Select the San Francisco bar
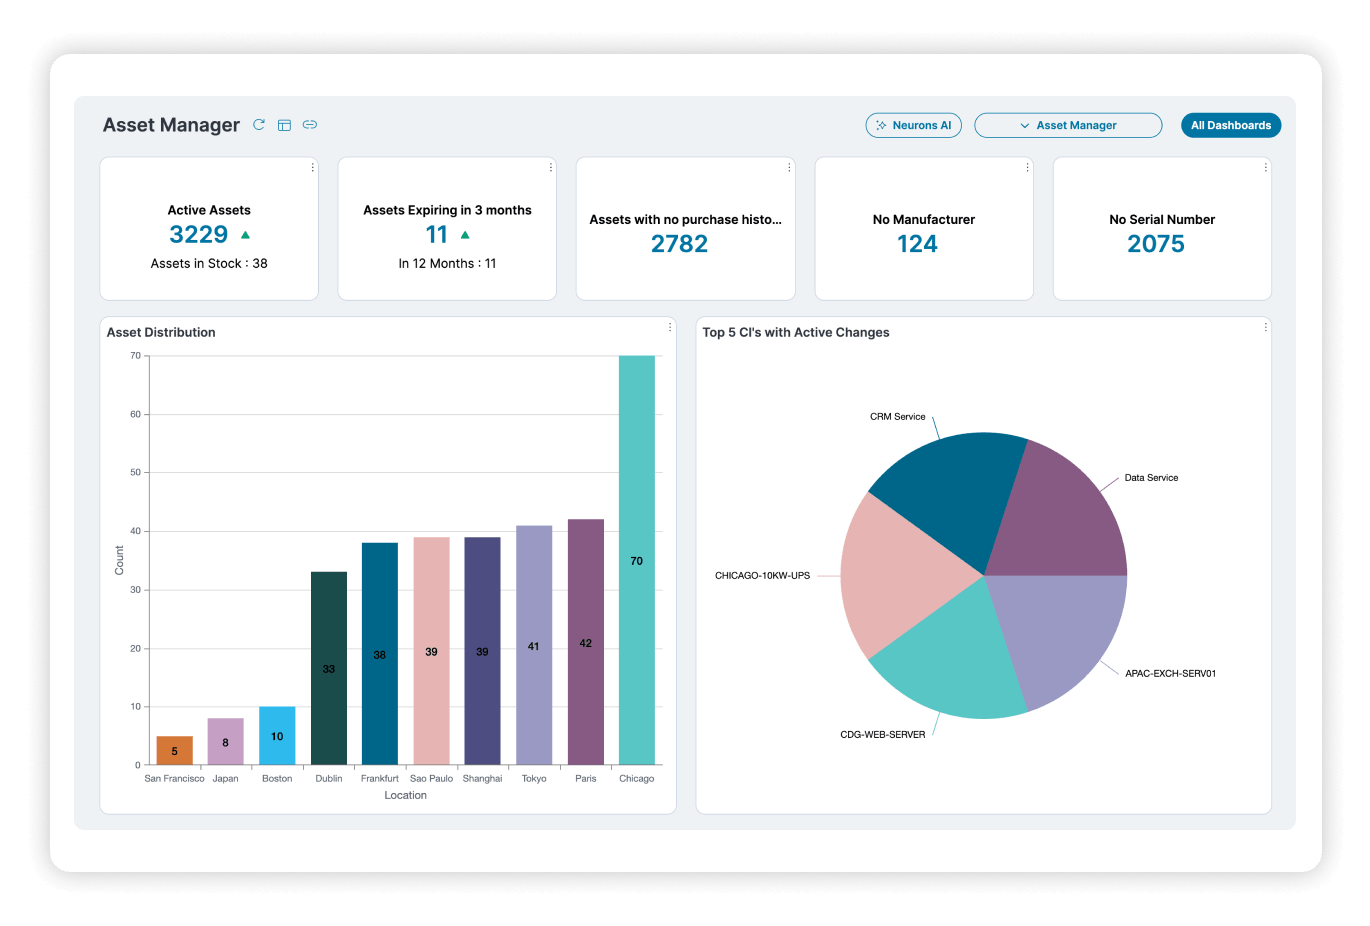Image resolution: width=1370 pixels, height=926 pixels. tap(175, 750)
